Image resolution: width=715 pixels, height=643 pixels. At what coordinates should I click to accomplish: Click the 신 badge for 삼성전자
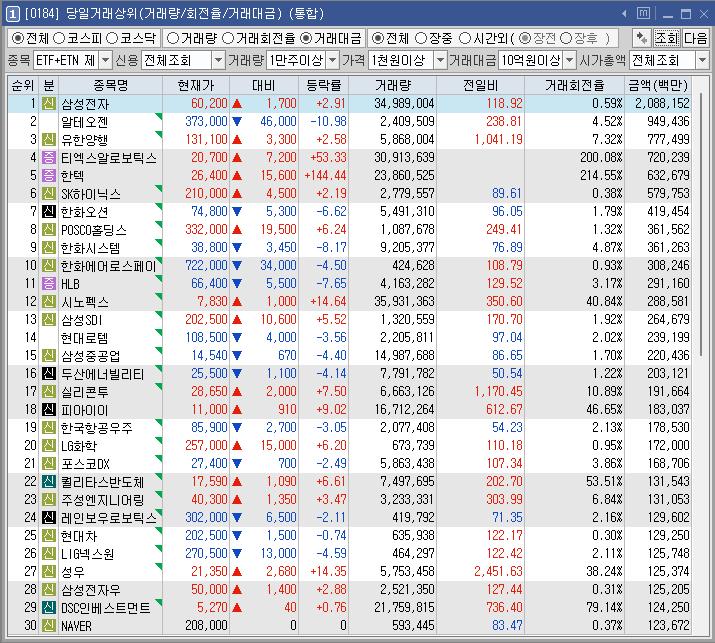[49, 104]
